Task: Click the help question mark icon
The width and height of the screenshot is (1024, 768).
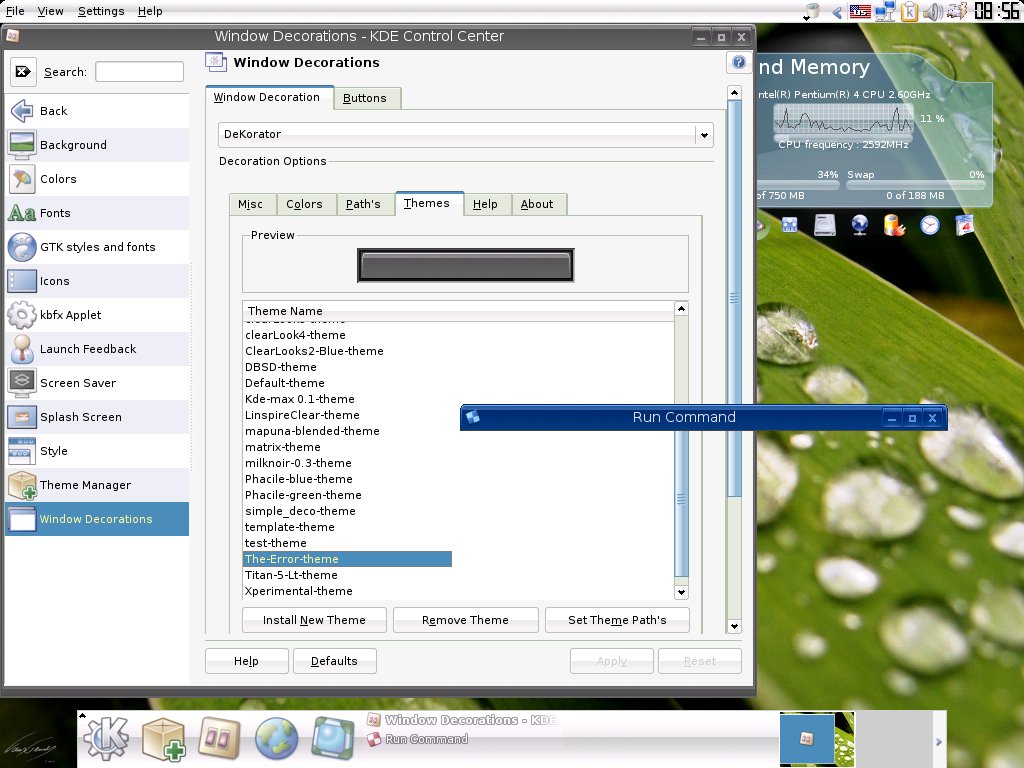Action: click(x=739, y=62)
